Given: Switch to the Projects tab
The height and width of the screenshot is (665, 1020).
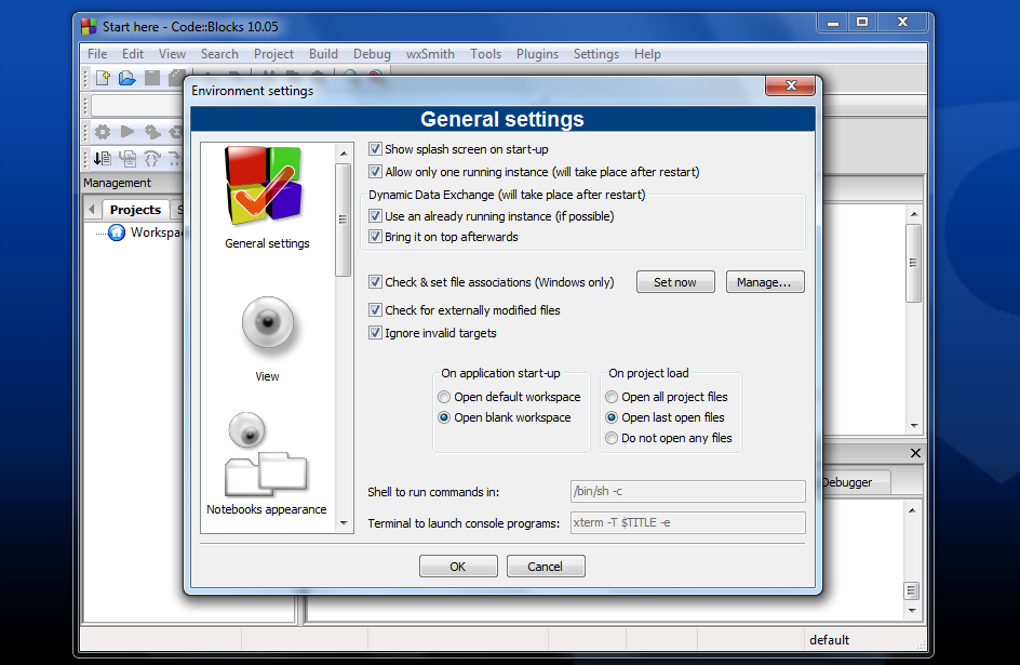Looking at the screenshot, I should [x=135, y=210].
